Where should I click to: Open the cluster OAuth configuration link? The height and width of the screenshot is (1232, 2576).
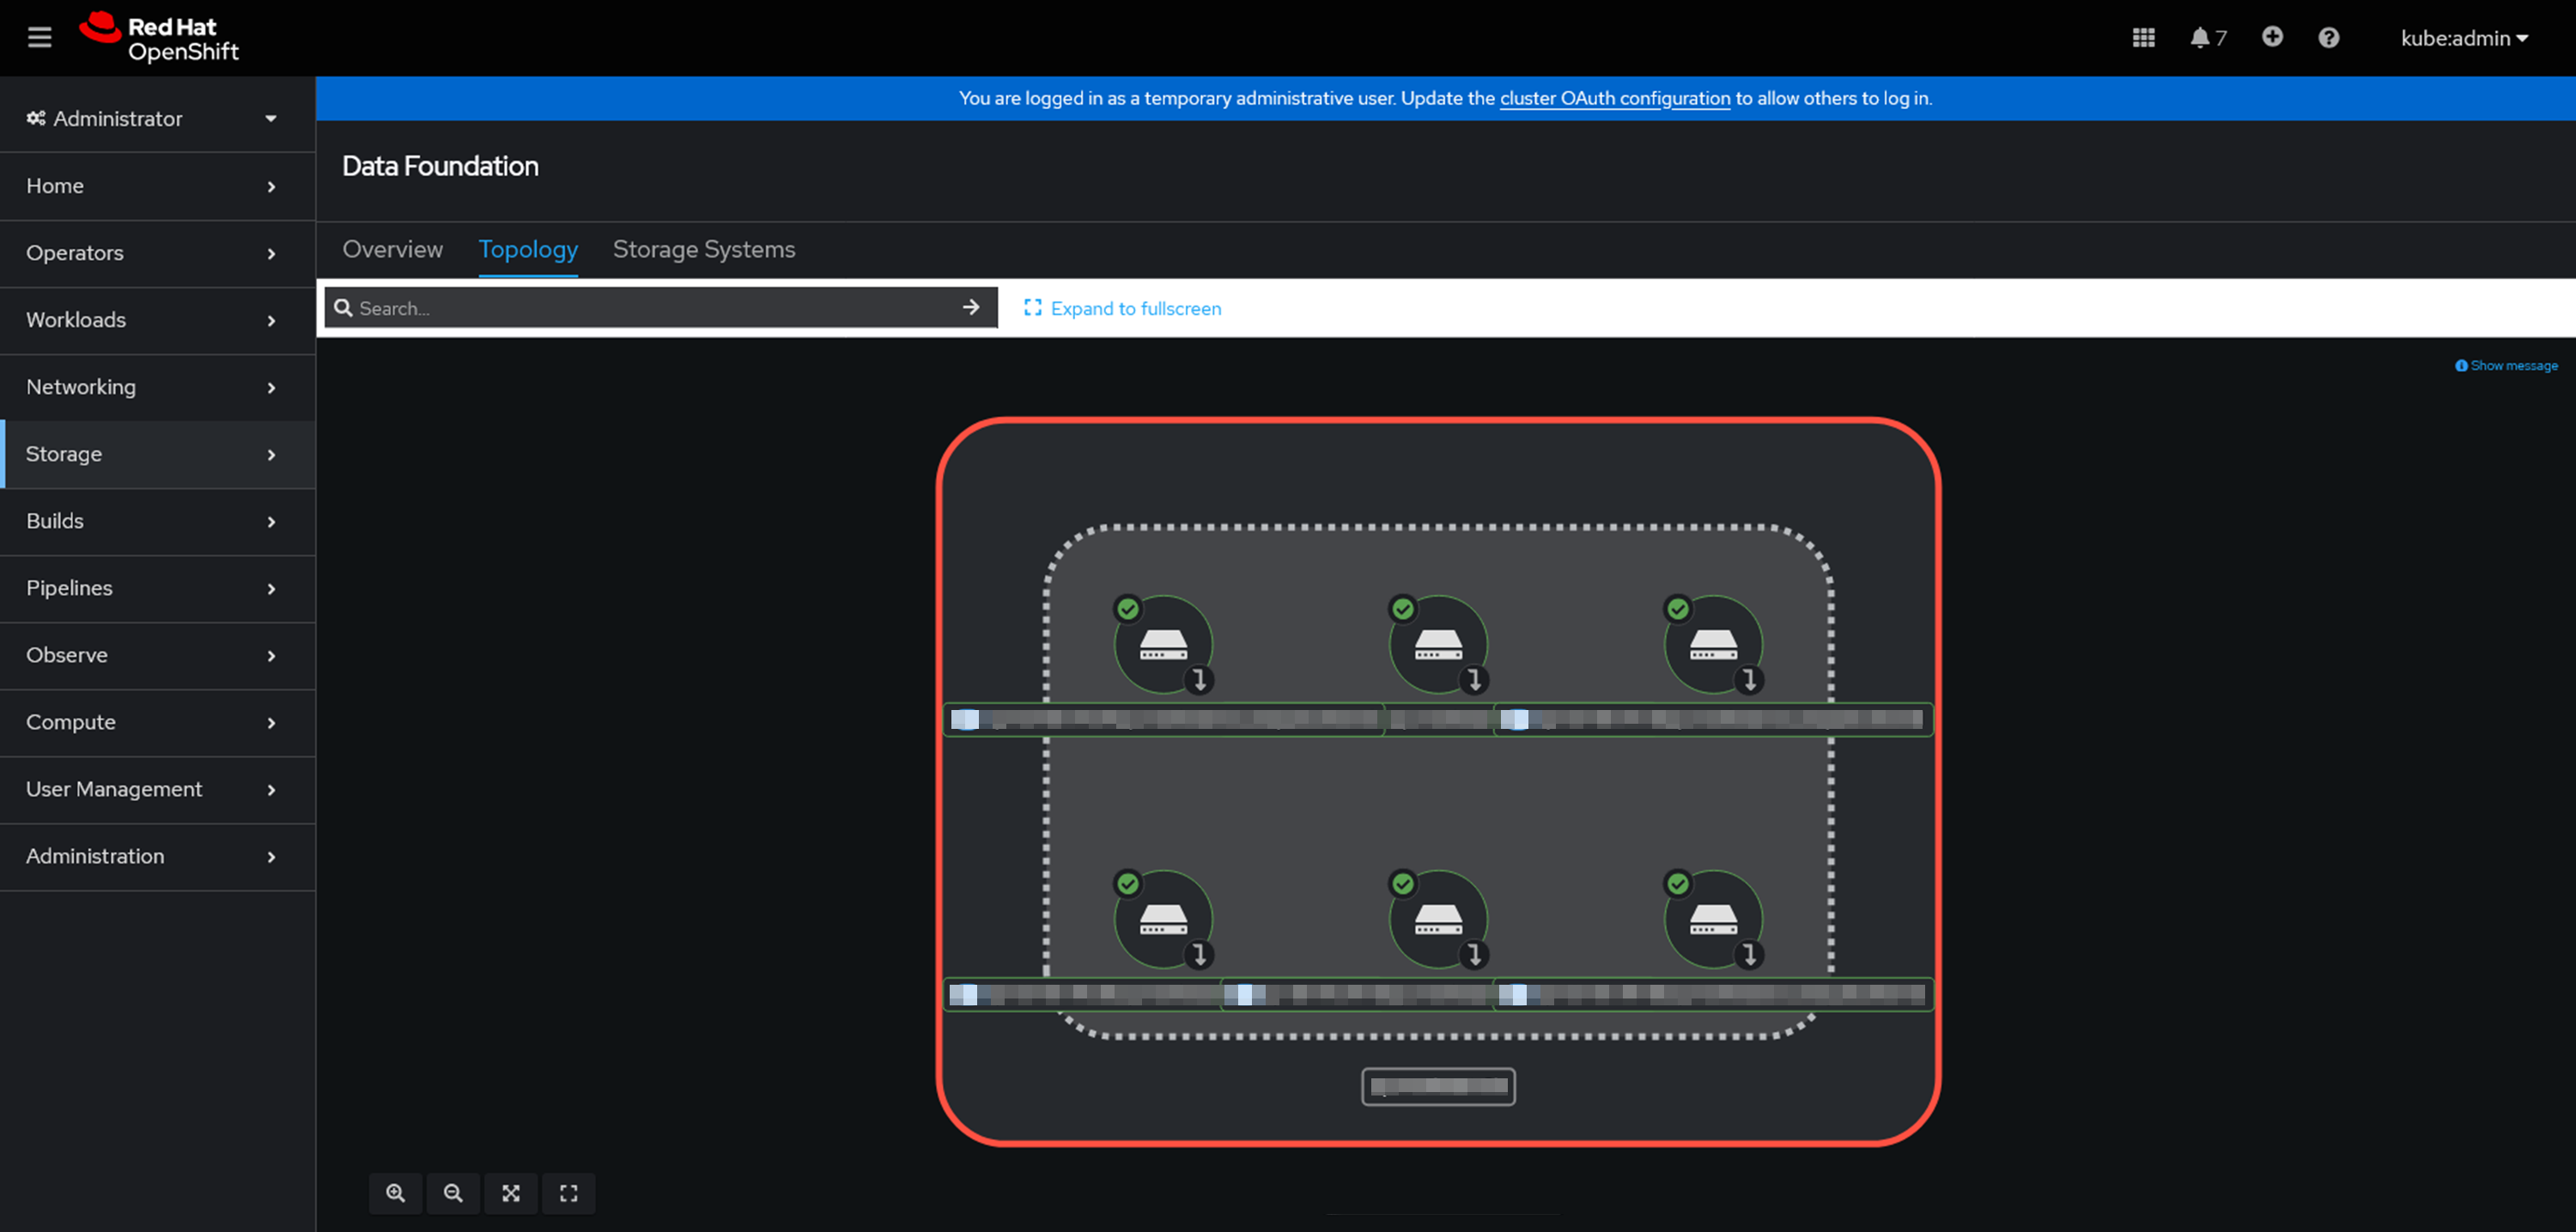click(1614, 98)
